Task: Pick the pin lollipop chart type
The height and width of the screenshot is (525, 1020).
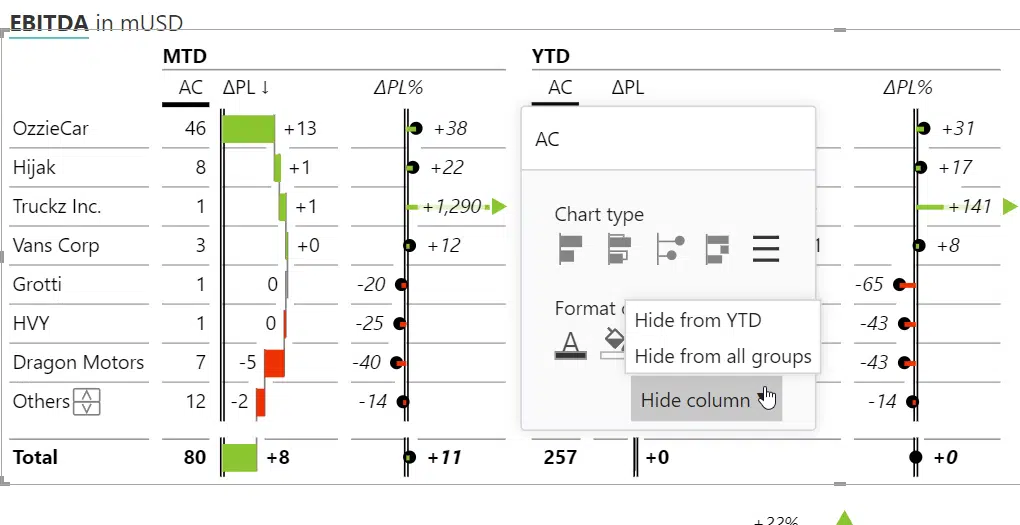Action: 671,249
